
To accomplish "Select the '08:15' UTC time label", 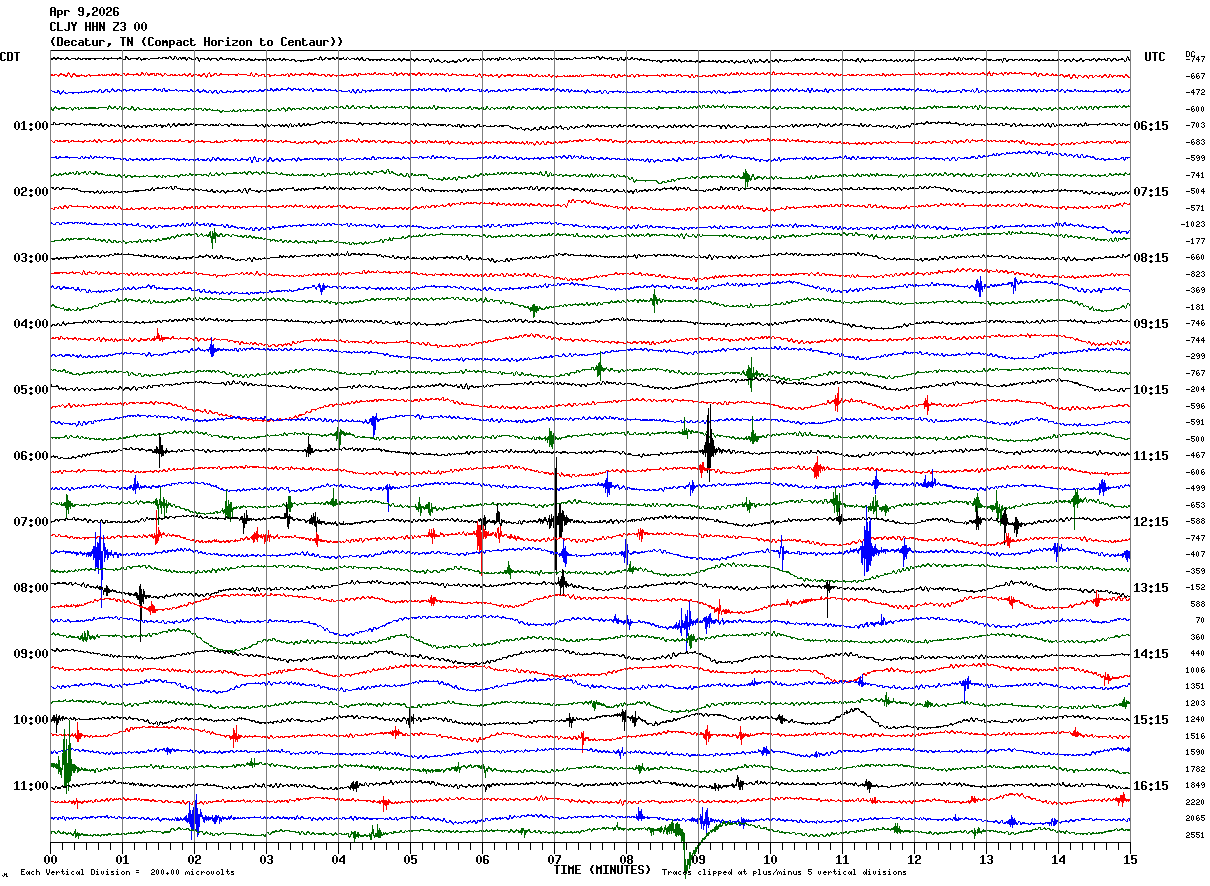I will (1151, 258).
